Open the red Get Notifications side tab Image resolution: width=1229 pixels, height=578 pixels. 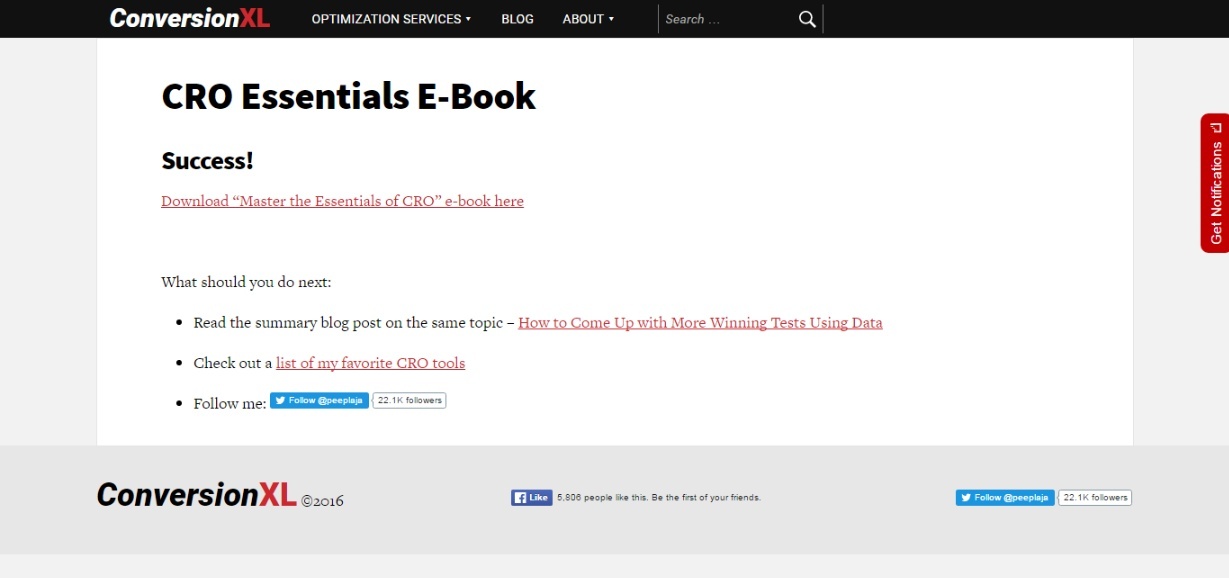click(1215, 183)
